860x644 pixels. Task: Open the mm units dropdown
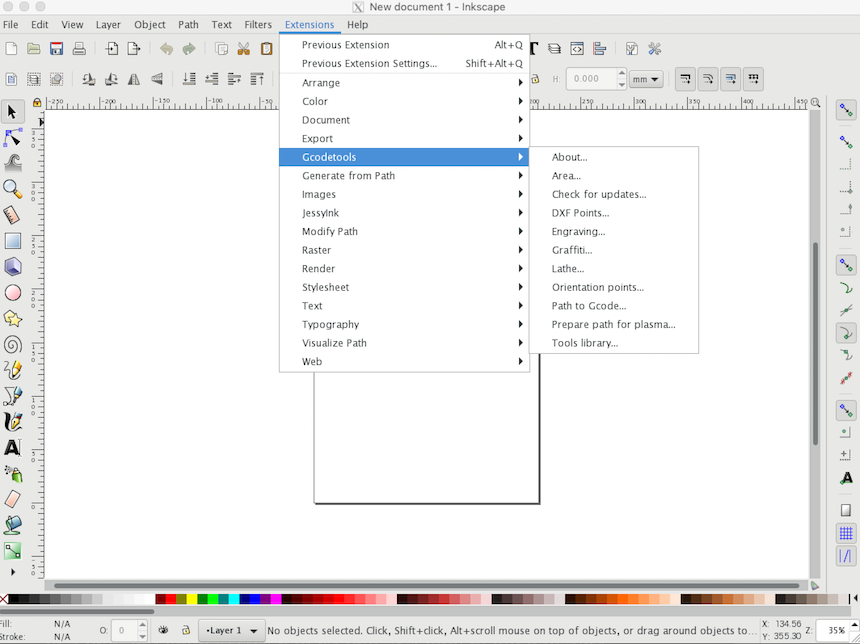(x=646, y=79)
